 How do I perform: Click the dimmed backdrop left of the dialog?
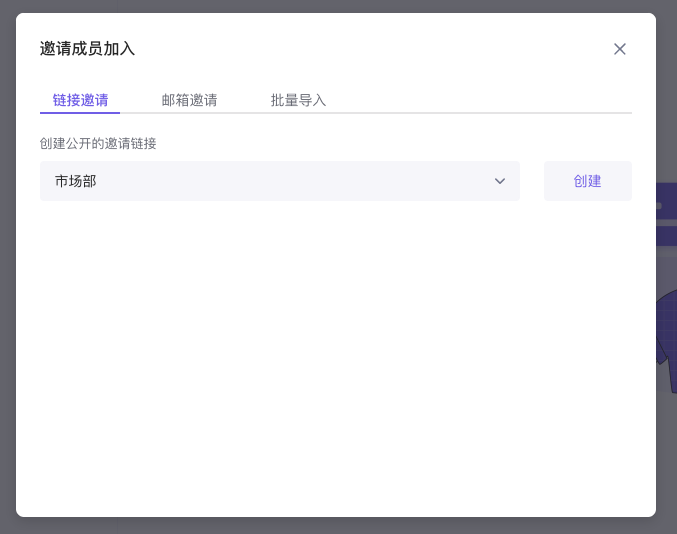7,270
